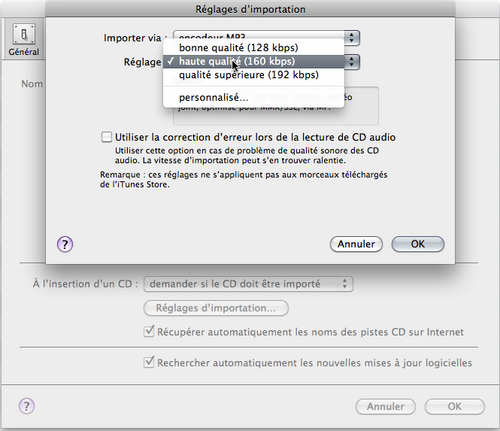Click the checkmark beside haute qualité
Screen dimensions: 500x431
point(171,61)
